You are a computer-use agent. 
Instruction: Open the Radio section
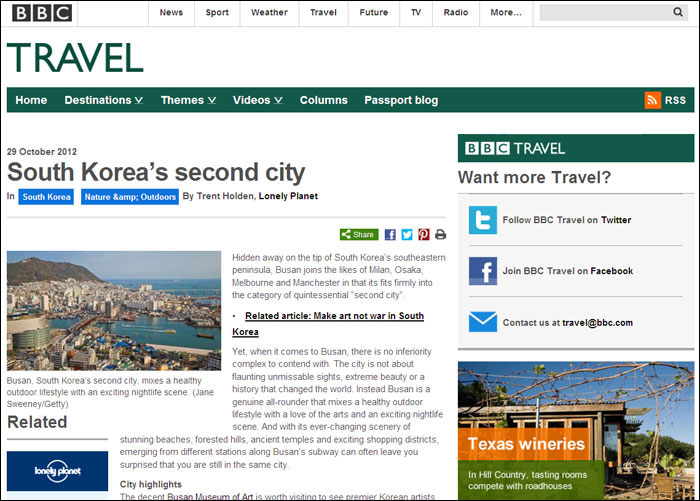coord(456,13)
